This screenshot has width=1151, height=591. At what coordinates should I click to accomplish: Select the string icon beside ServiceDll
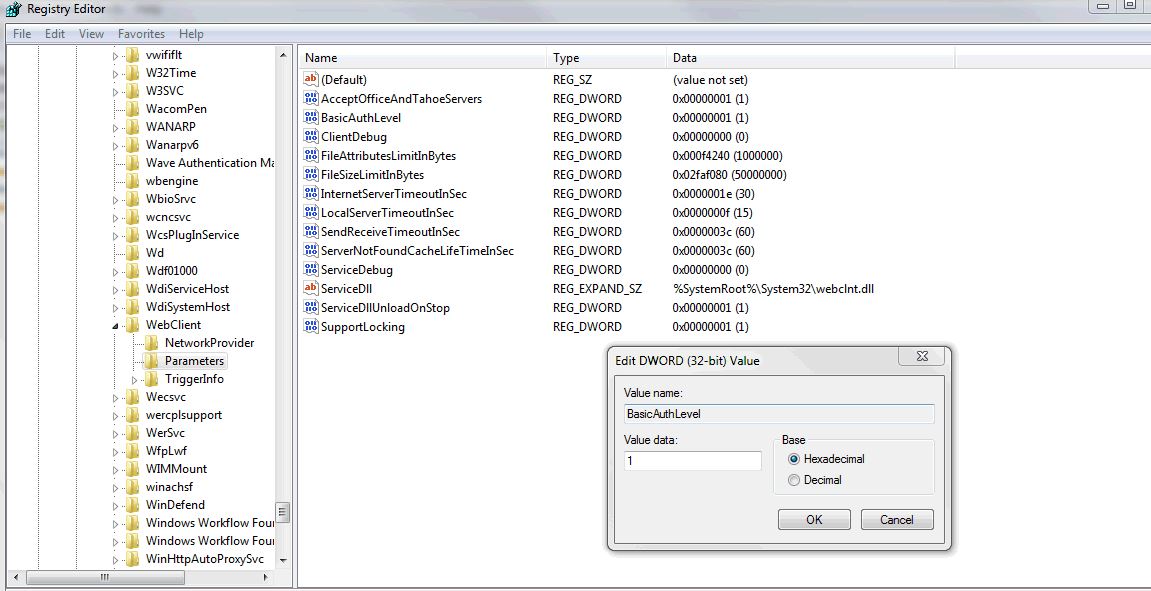coord(311,289)
